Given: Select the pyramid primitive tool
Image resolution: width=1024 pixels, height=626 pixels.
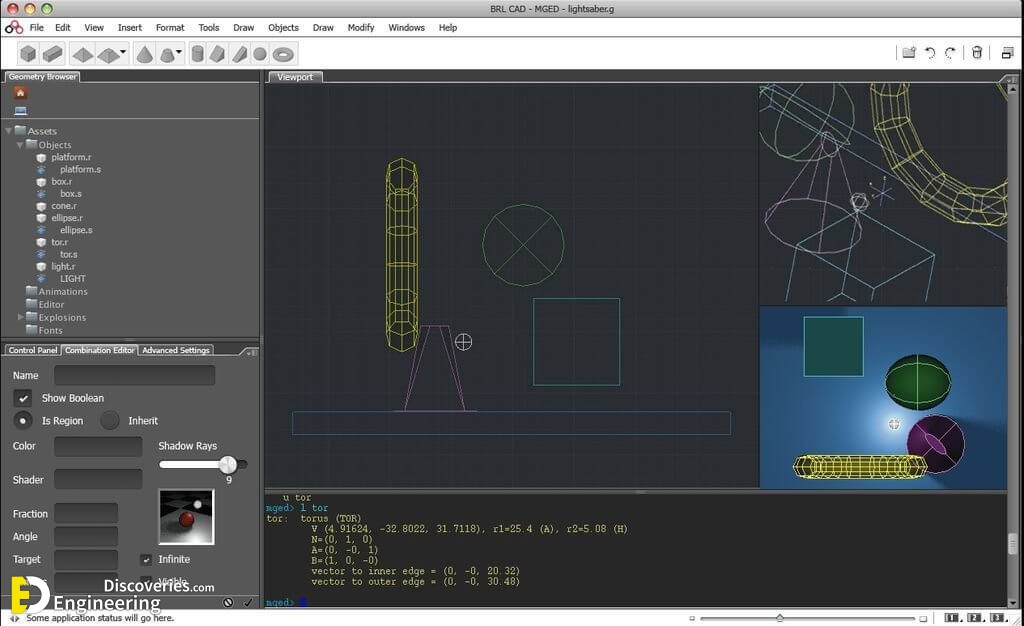Looking at the screenshot, I should (82, 54).
